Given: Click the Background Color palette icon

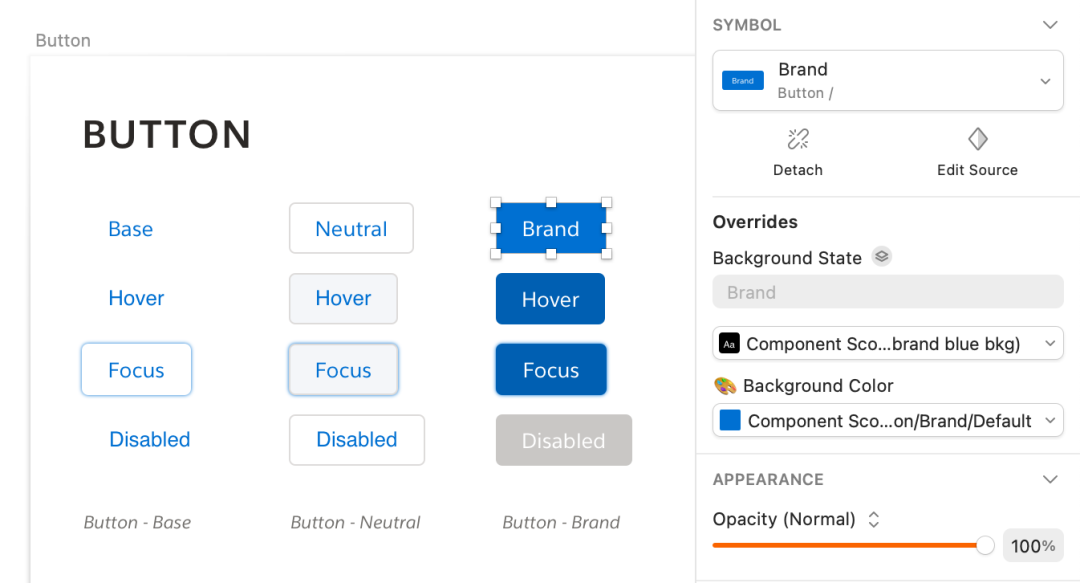Looking at the screenshot, I should click(x=725, y=386).
